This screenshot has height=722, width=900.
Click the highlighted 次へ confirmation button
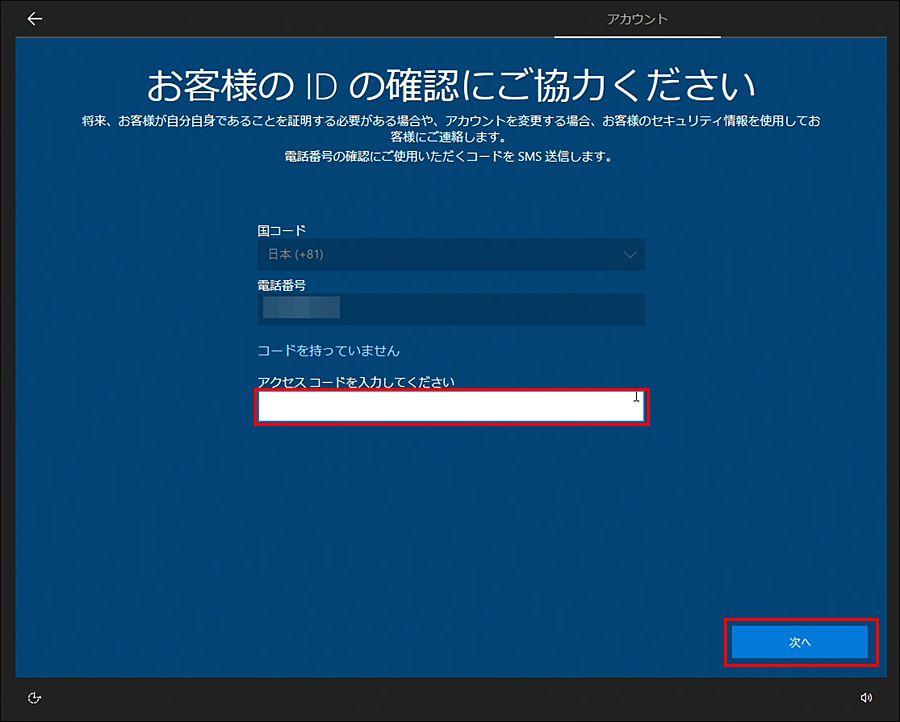coord(800,642)
